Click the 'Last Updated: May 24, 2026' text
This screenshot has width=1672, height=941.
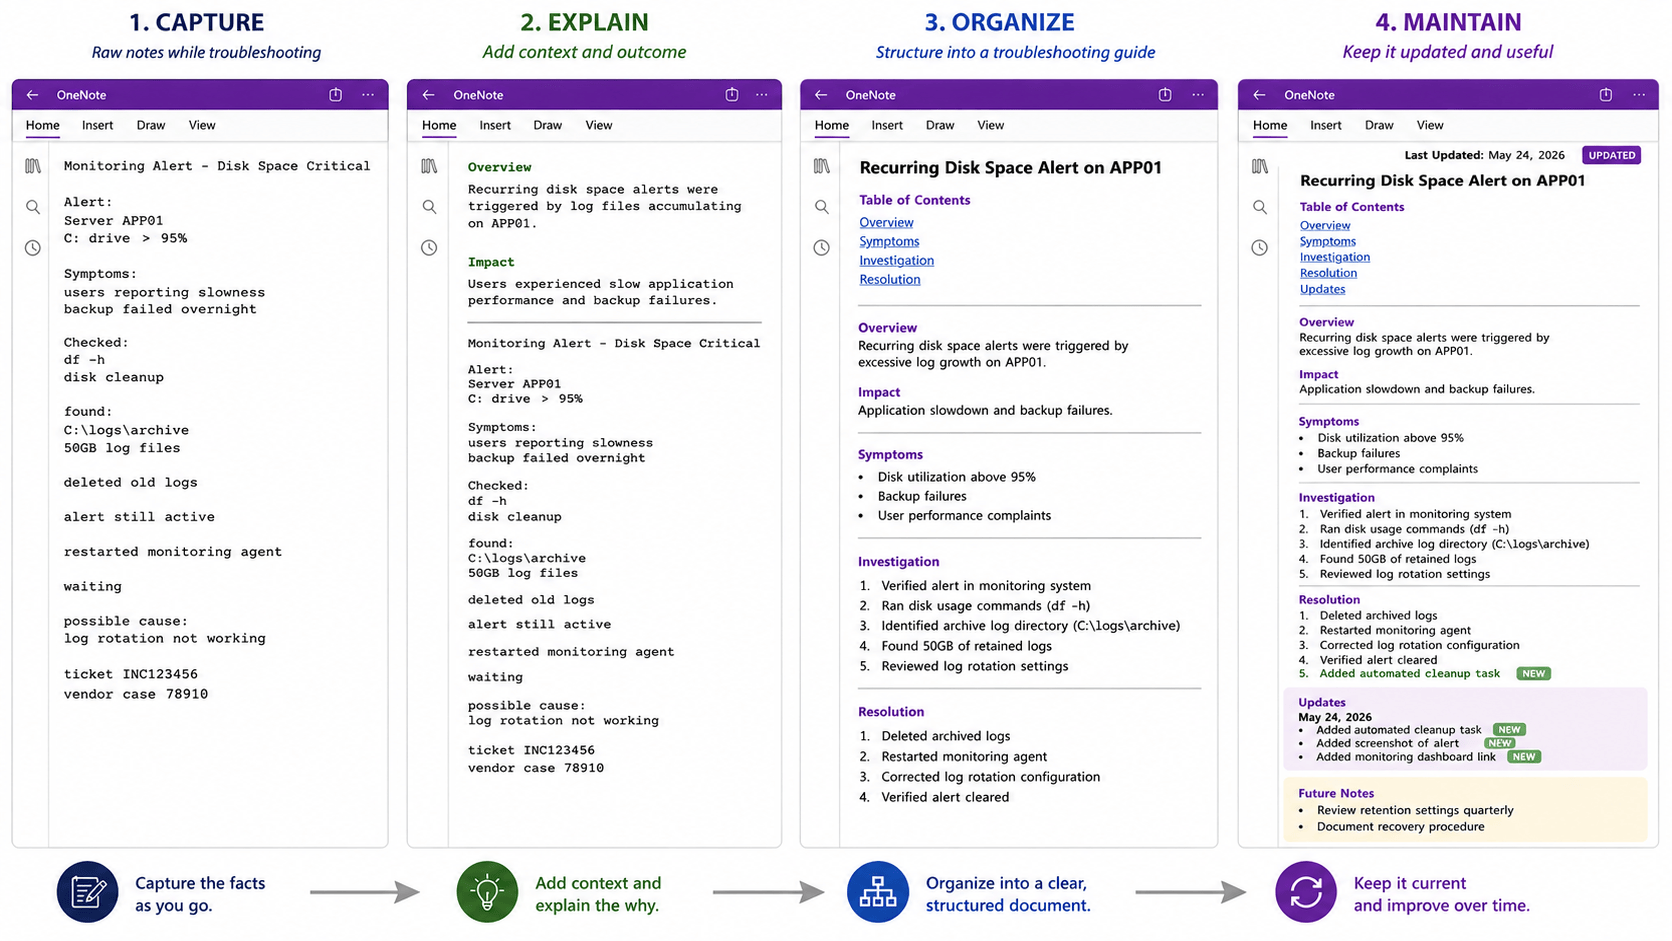pos(1484,155)
